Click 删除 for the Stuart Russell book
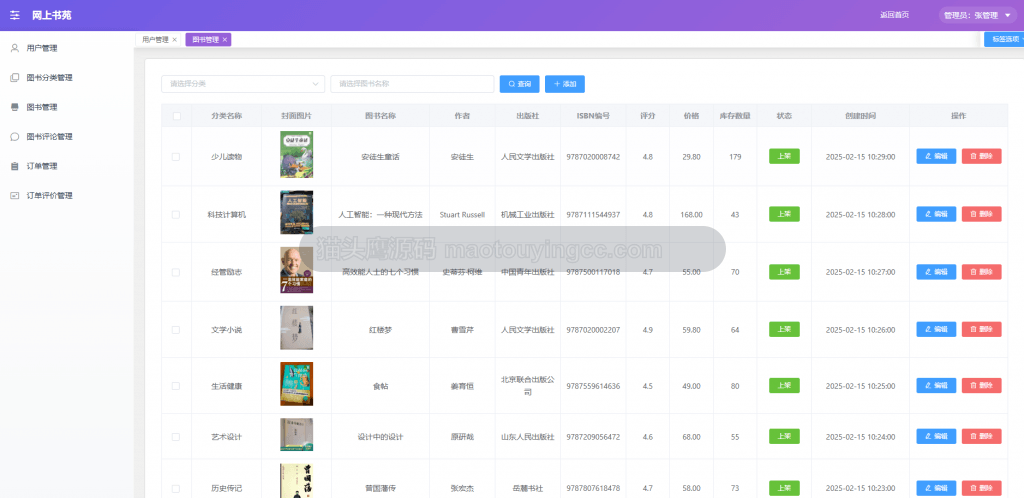 point(981,214)
